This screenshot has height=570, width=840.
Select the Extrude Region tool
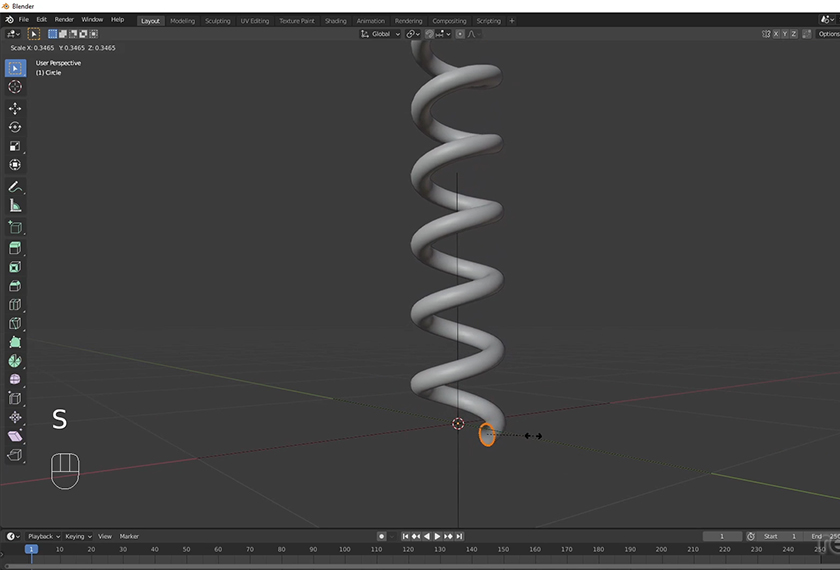(15, 248)
